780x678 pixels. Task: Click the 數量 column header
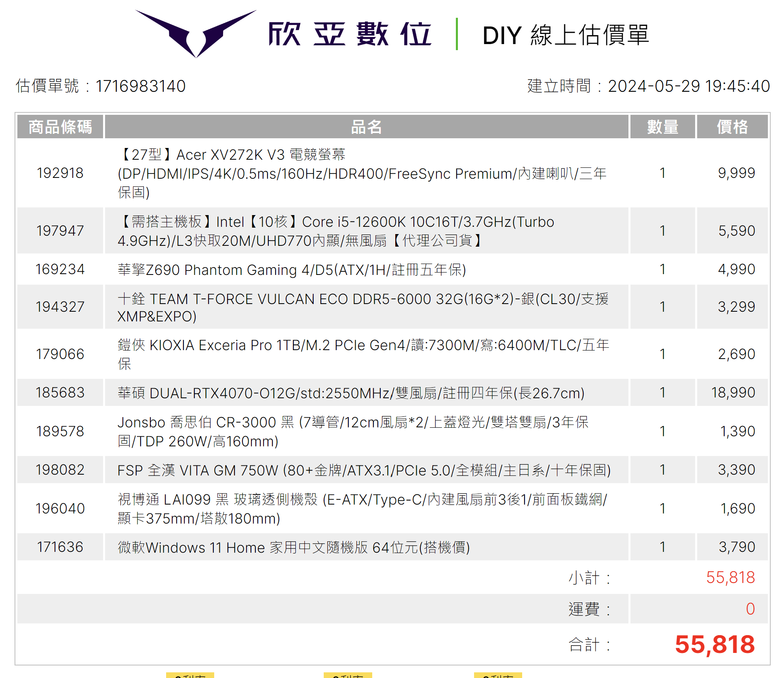pyautogui.click(x=663, y=127)
